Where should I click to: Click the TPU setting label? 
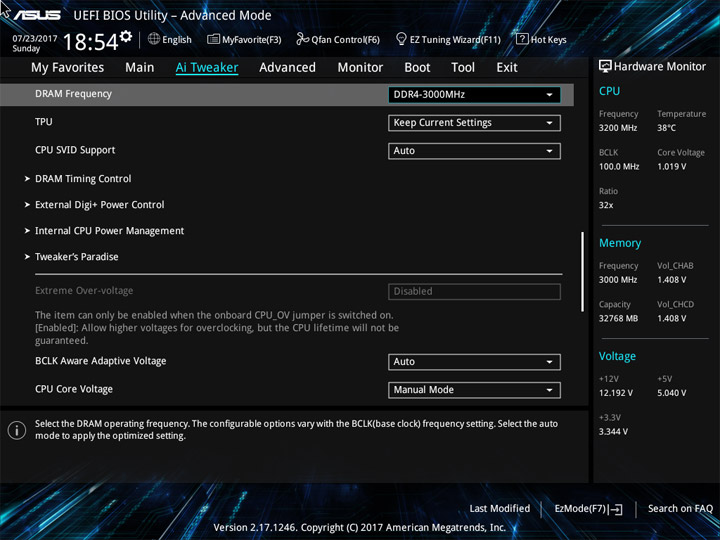(x=44, y=122)
